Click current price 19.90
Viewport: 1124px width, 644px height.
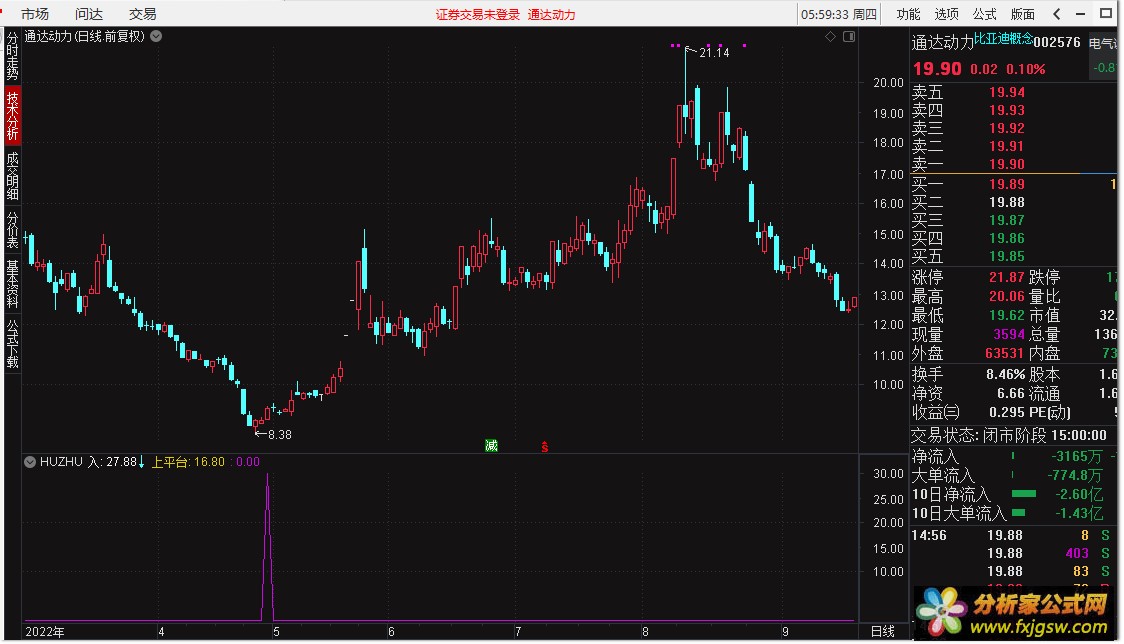pos(937,69)
